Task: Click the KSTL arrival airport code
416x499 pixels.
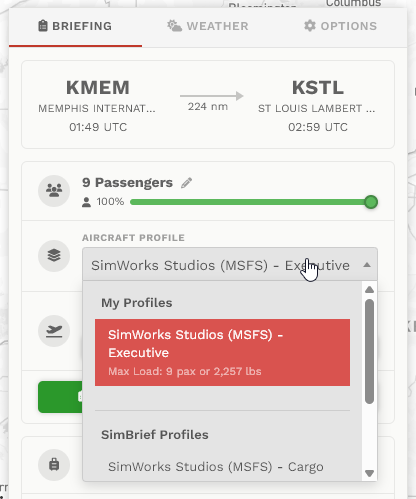Action: coord(318,88)
